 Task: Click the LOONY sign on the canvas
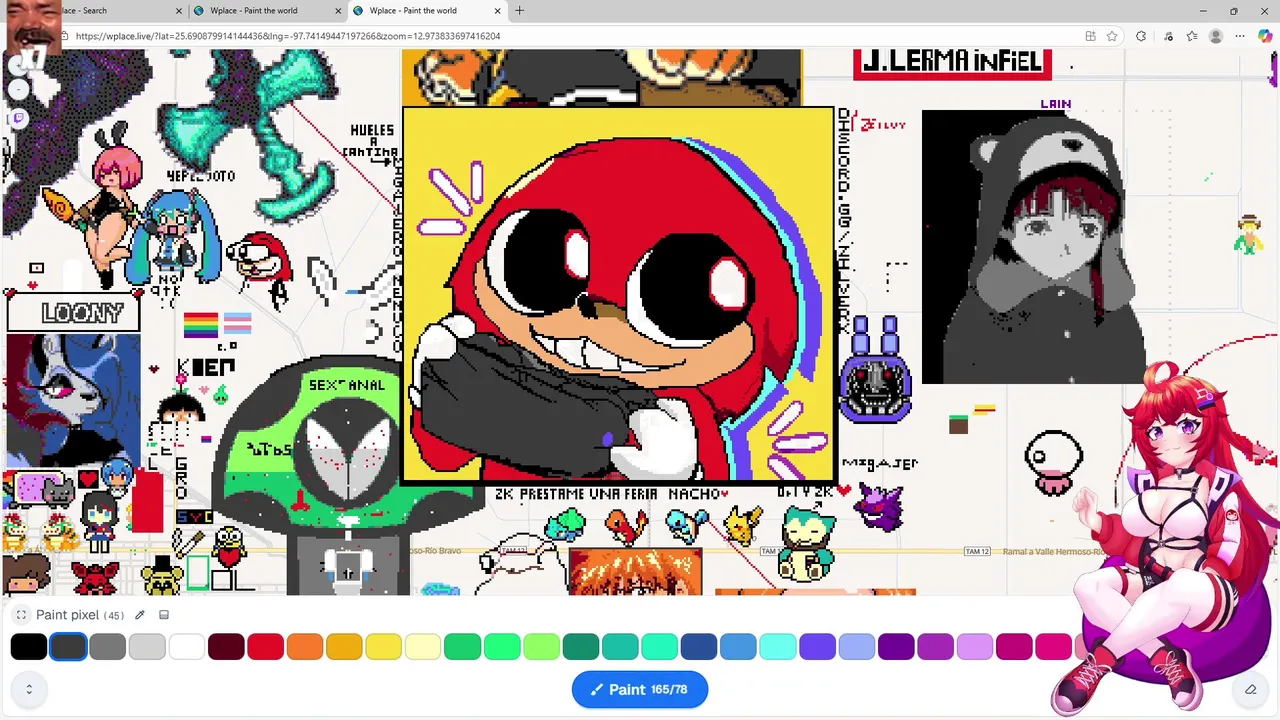pos(73,313)
